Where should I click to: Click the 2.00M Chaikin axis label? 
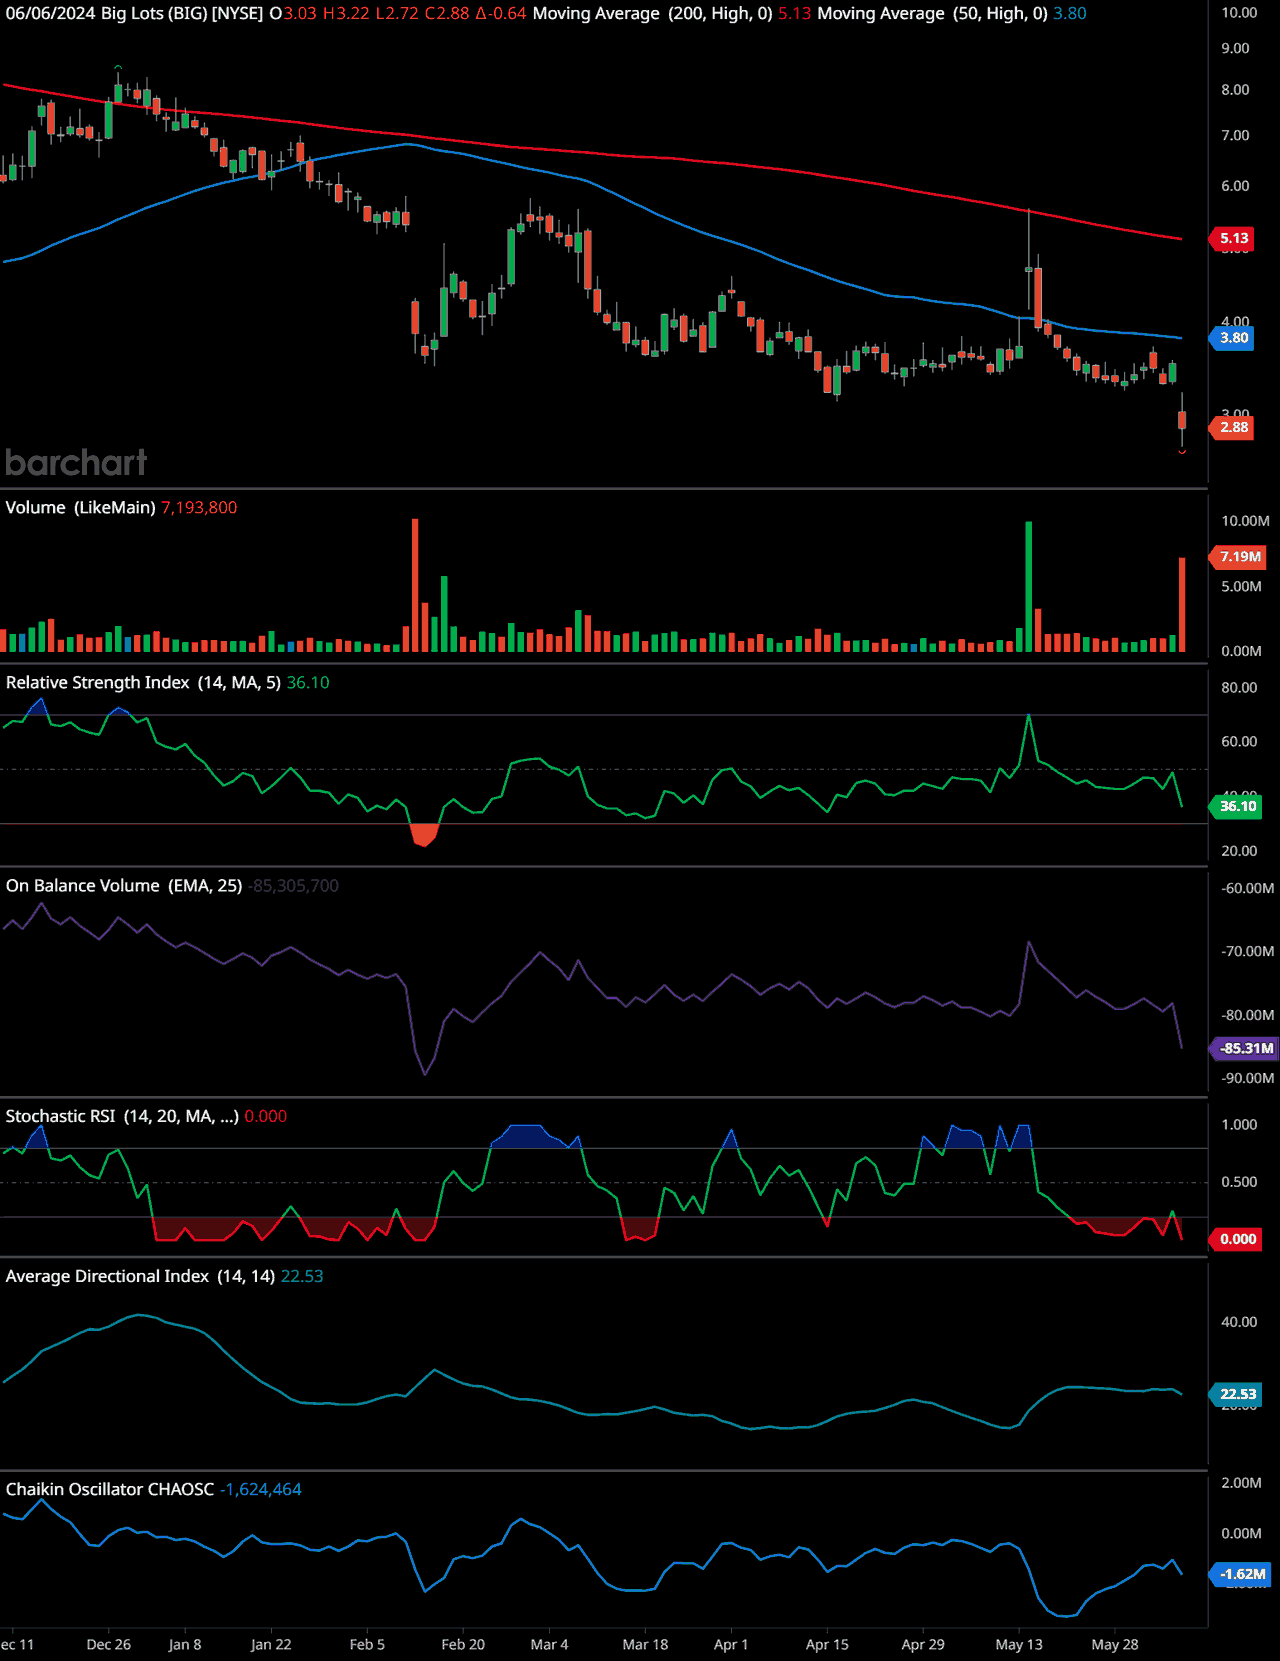[1241, 1483]
